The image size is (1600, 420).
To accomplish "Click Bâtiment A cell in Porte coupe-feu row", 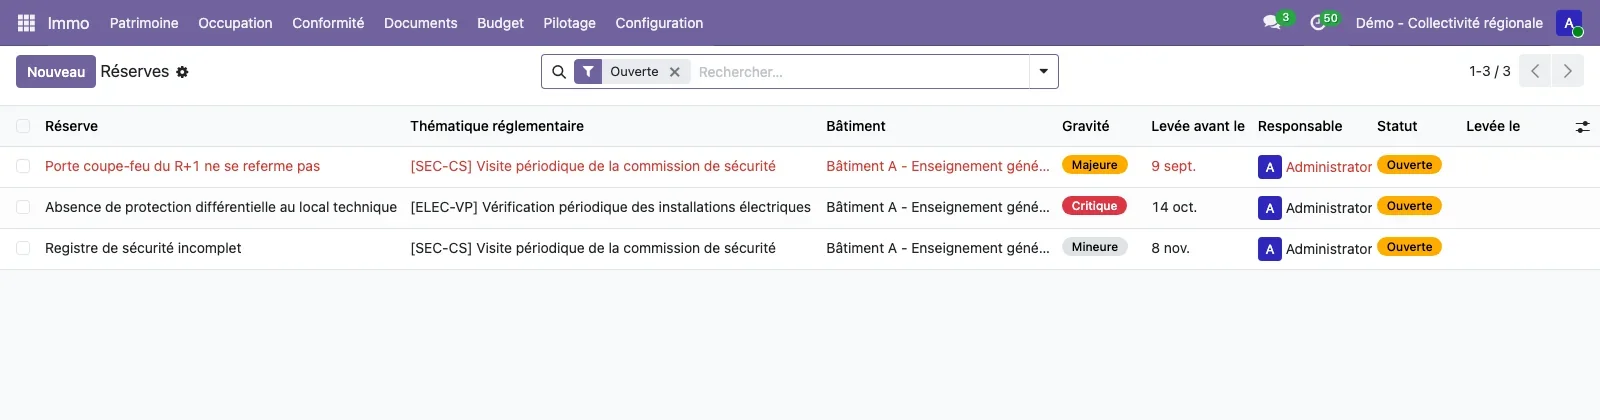I will [938, 166].
